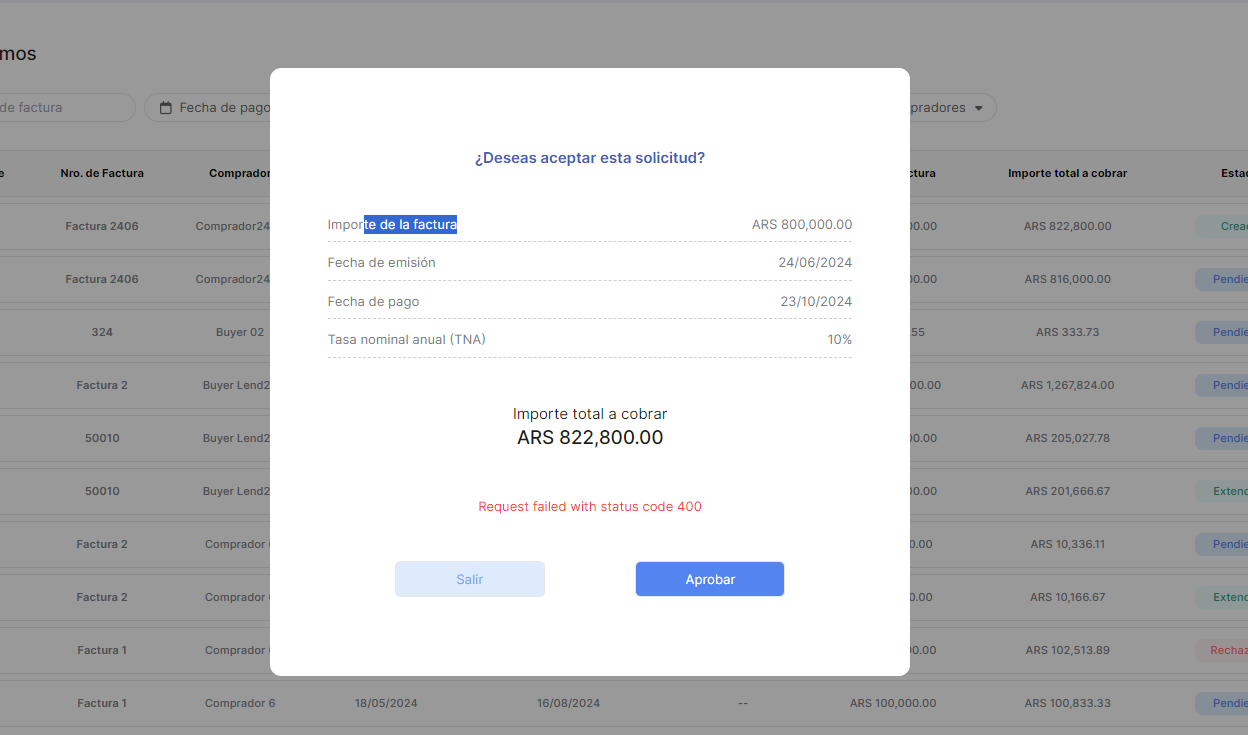This screenshot has height=735, width=1248.
Task: Click the first Factura 2406 row
Action: (102, 226)
